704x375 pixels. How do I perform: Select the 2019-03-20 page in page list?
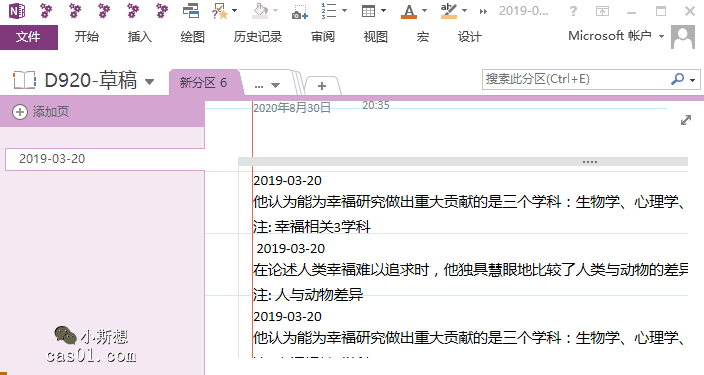click(x=105, y=159)
